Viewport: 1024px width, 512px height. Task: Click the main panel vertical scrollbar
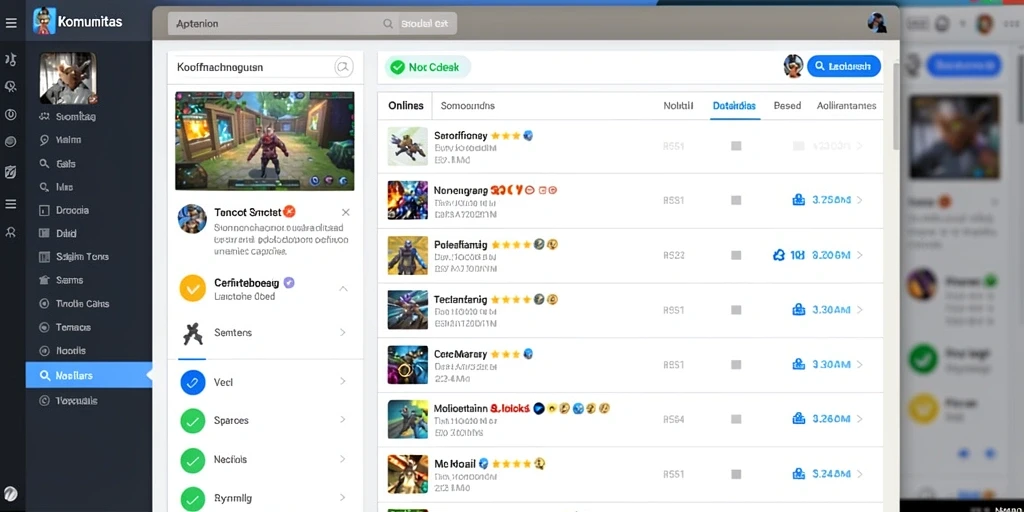click(x=896, y=106)
